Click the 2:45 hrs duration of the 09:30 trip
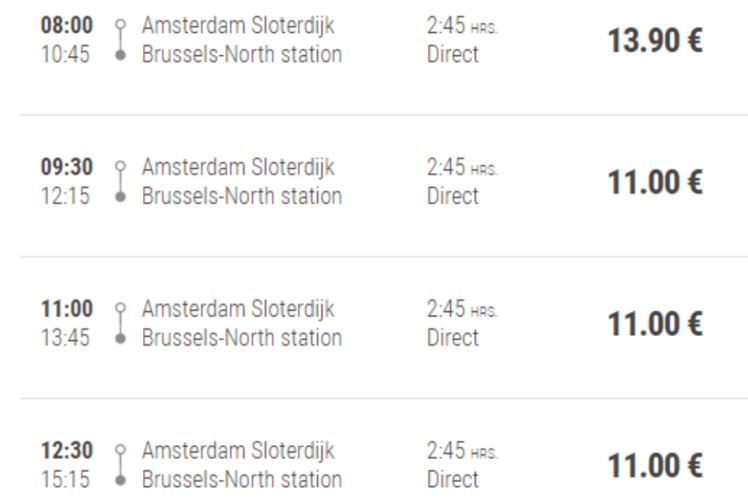 click(x=462, y=167)
